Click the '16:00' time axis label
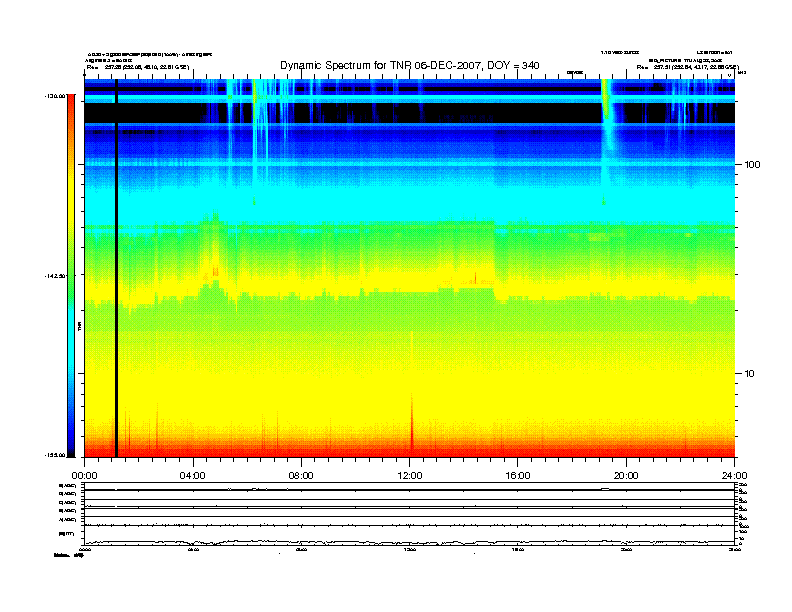 [518, 475]
